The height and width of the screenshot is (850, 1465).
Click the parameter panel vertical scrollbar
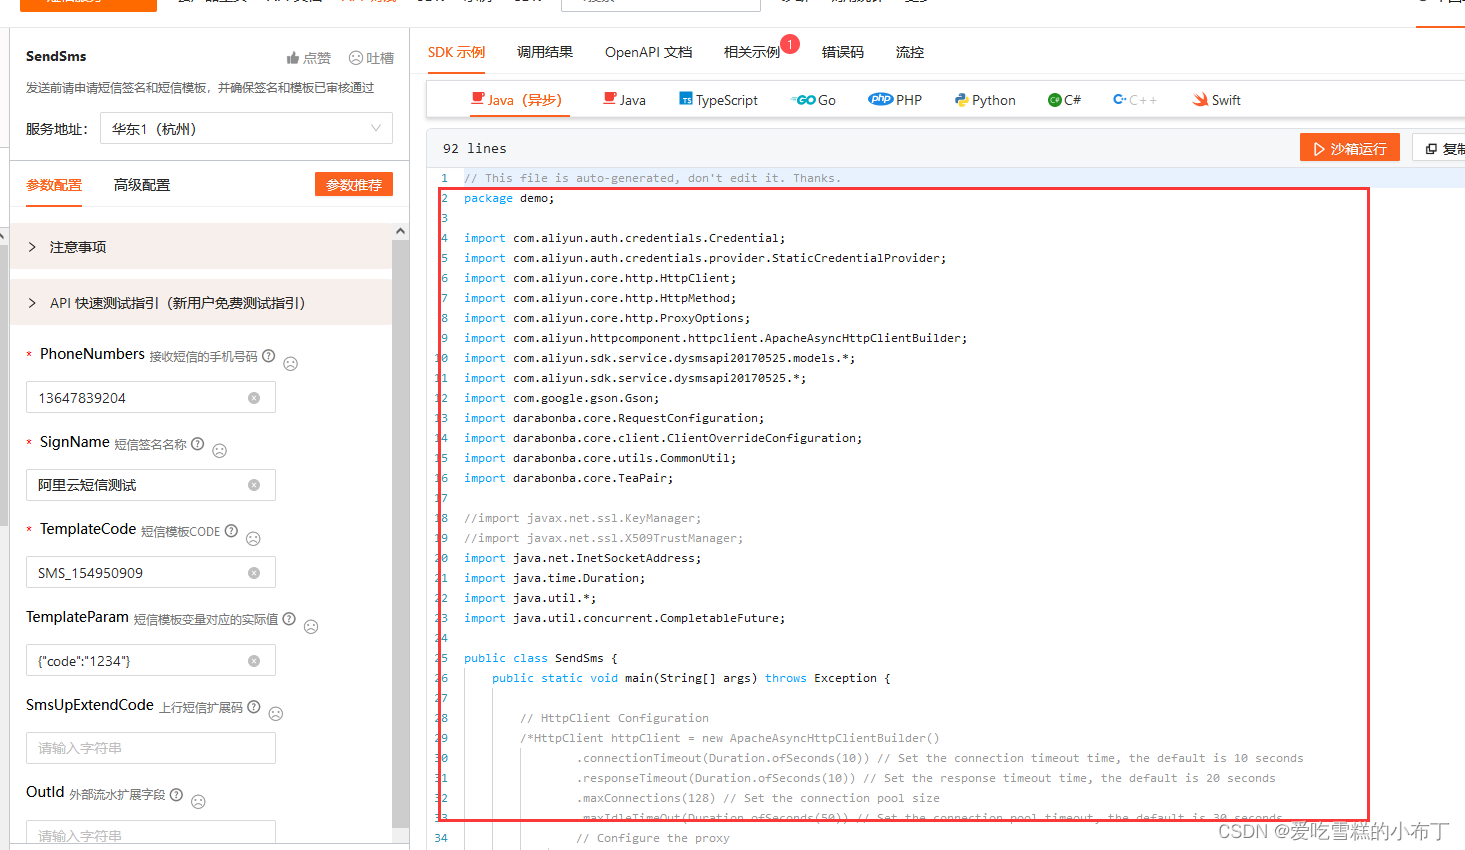click(400, 533)
